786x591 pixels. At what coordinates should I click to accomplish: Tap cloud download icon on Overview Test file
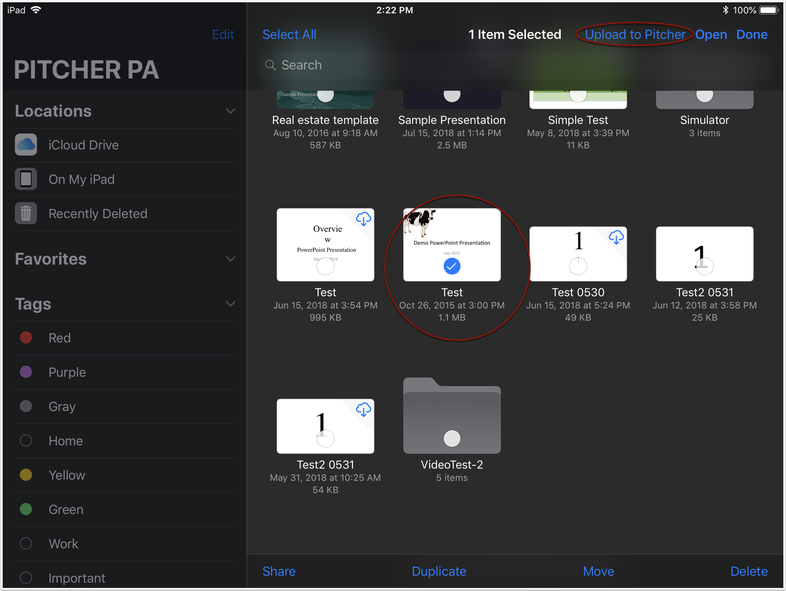pyautogui.click(x=364, y=219)
